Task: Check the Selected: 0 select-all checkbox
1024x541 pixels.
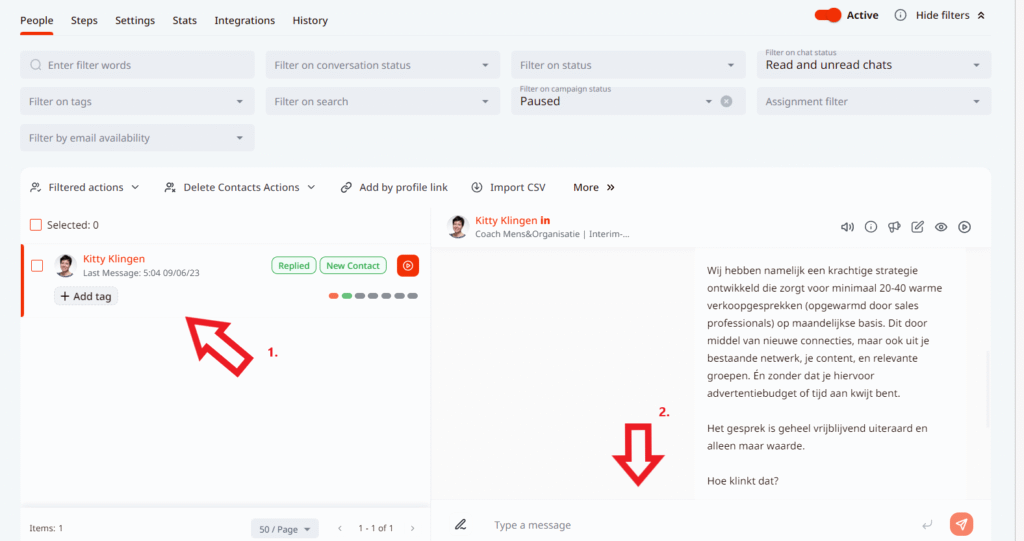Action: click(x=36, y=225)
